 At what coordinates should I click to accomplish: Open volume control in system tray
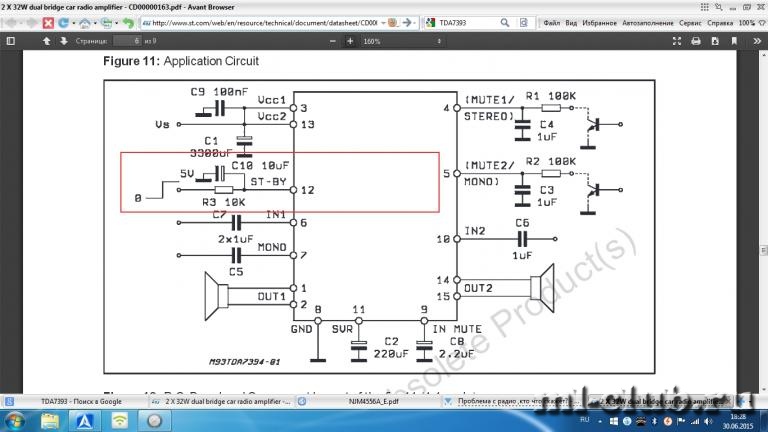coord(708,421)
